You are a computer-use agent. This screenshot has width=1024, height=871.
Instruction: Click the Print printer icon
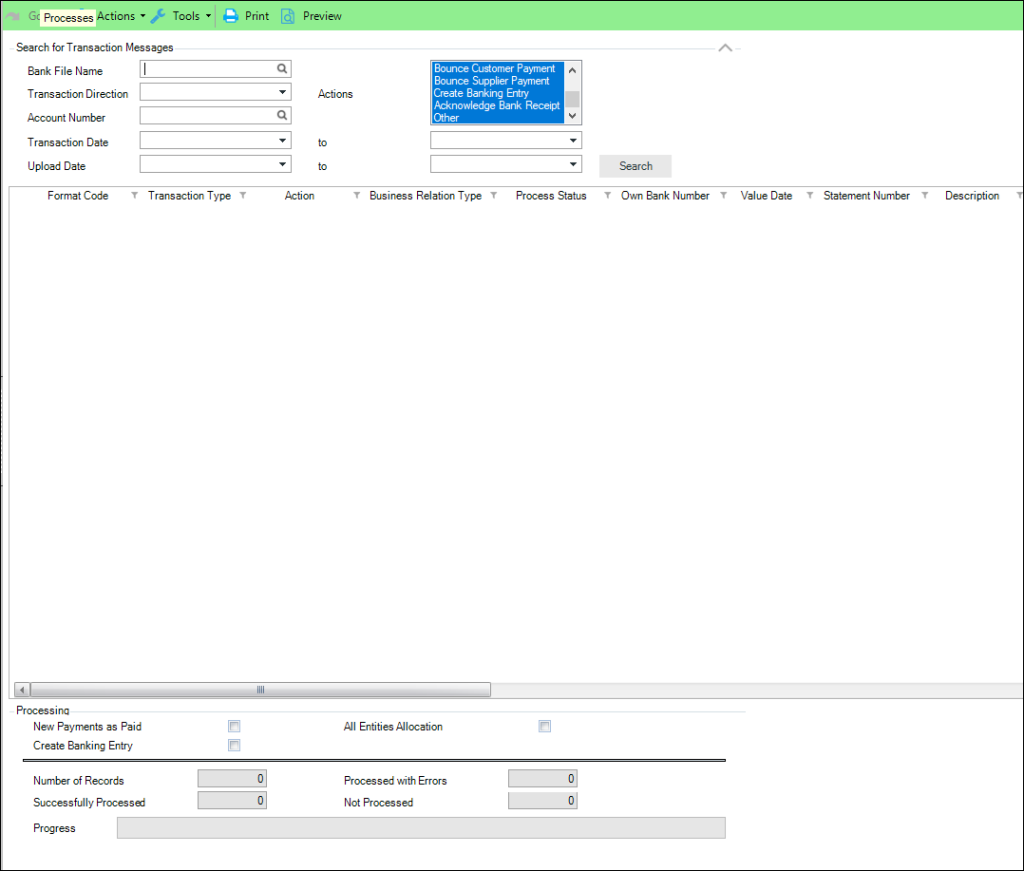click(x=230, y=16)
